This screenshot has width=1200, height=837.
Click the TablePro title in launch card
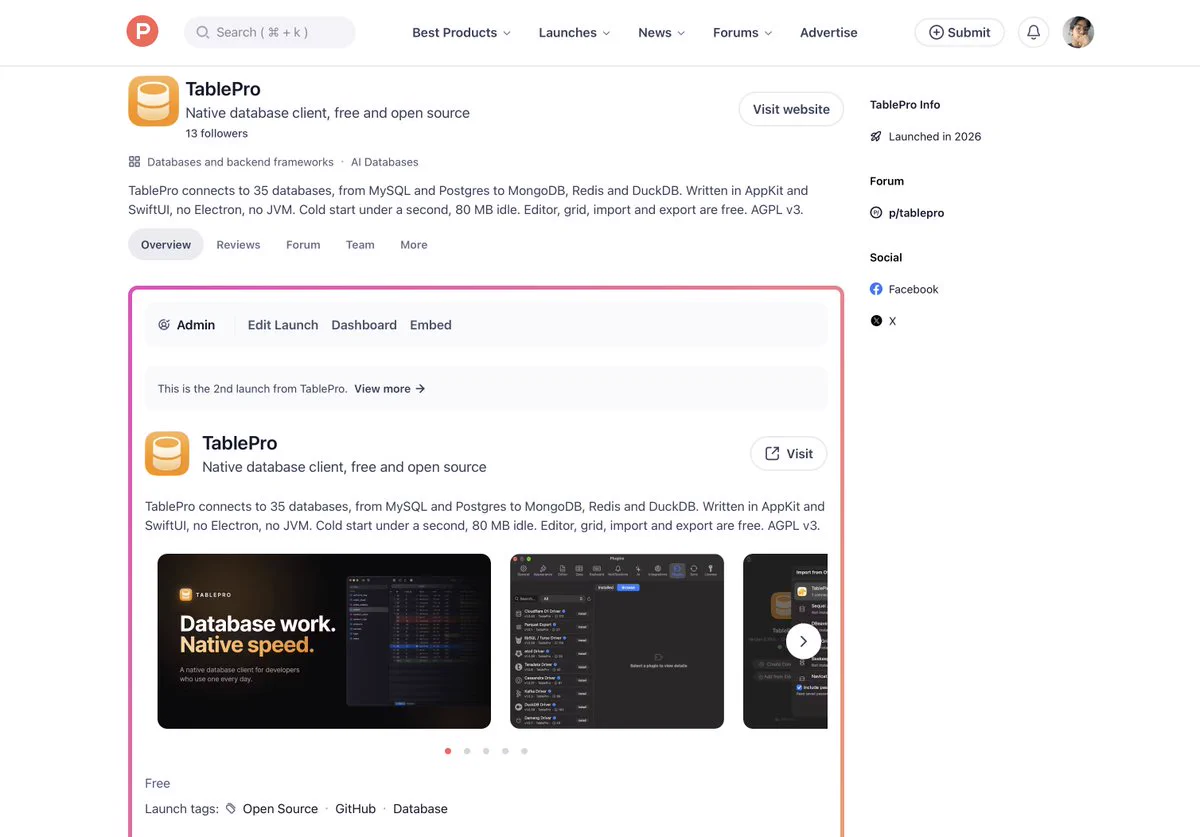pyautogui.click(x=240, y=443)
